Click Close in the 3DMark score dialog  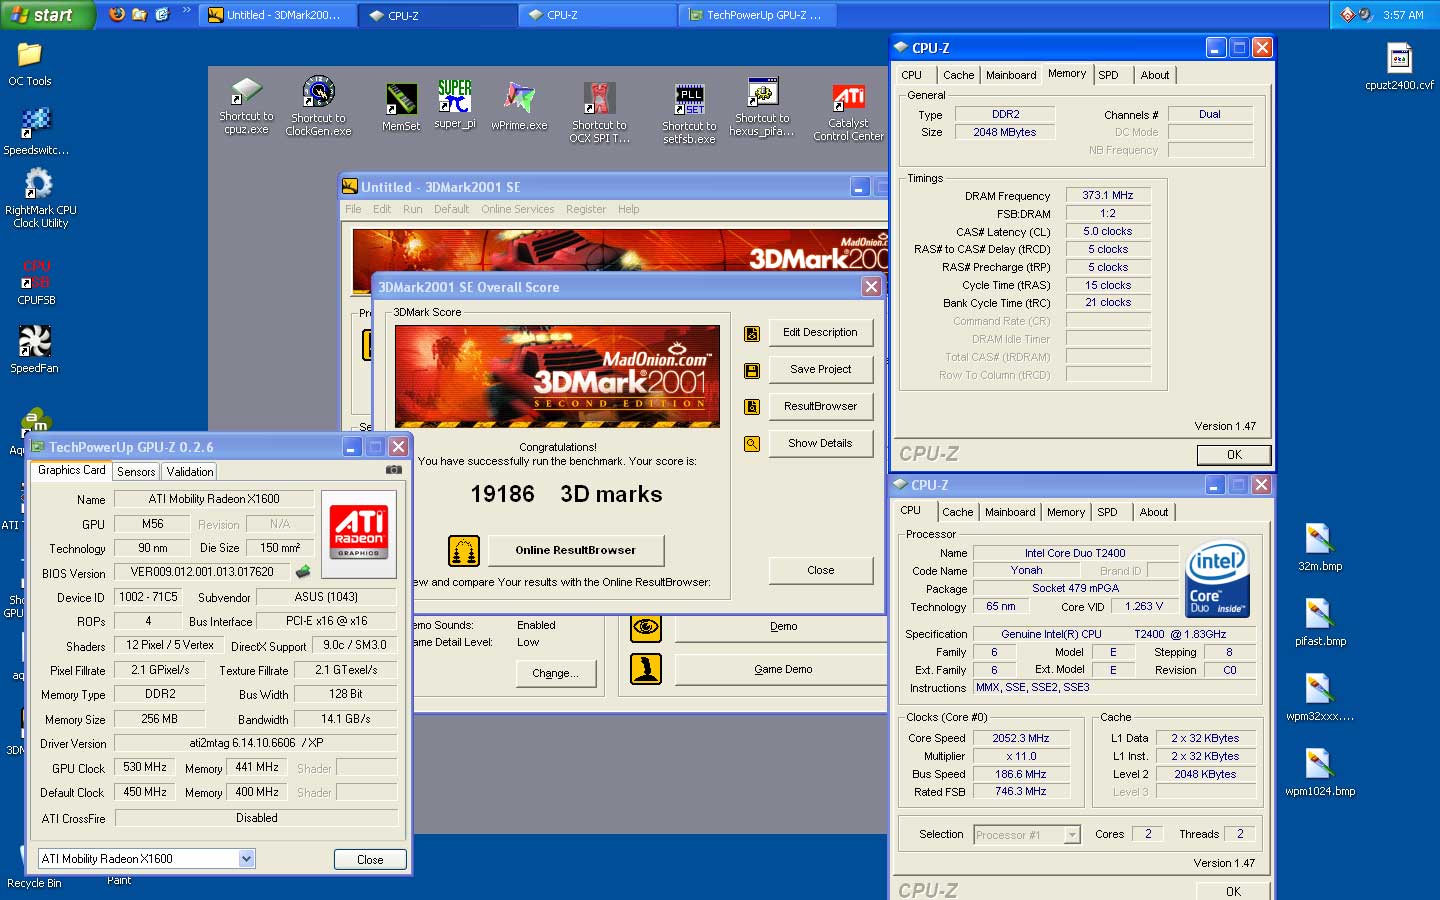pyautogui.click(x=820, y=570)
